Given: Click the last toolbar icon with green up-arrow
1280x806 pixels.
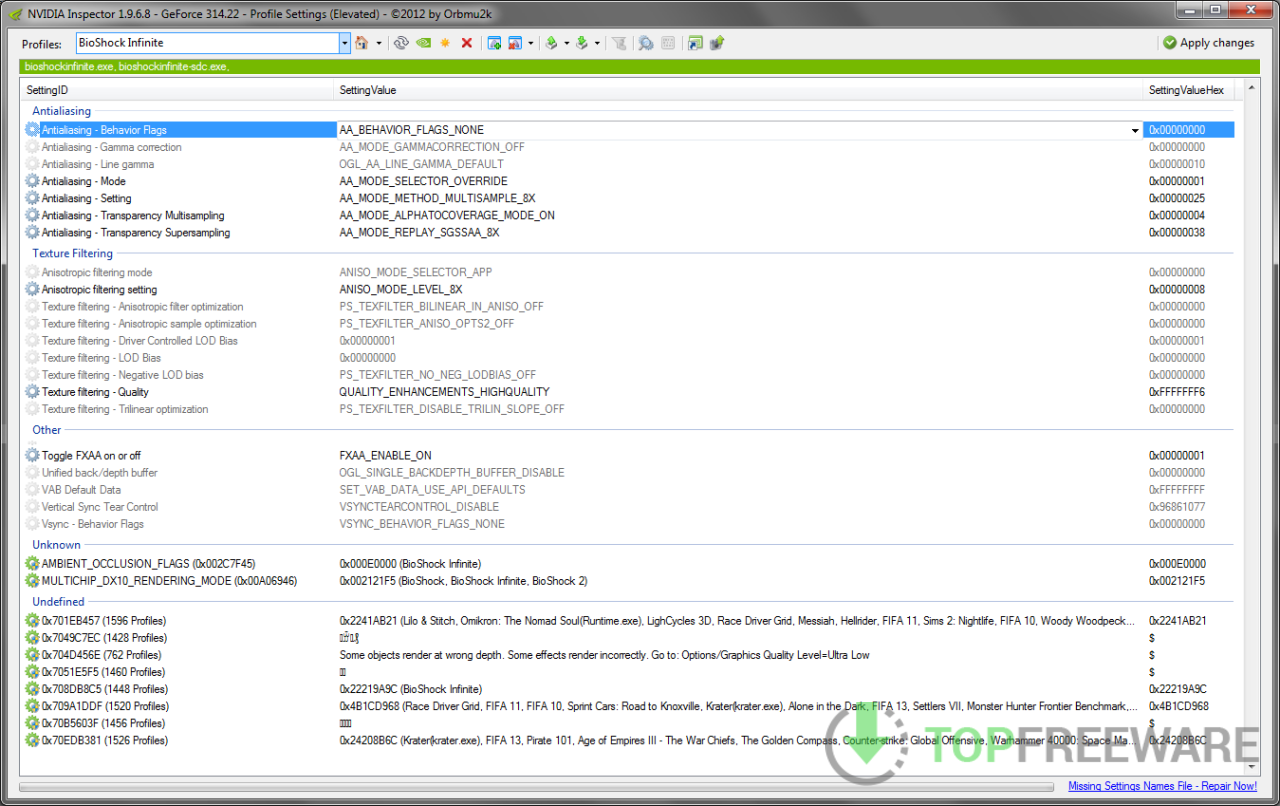Looking at the screenshot, I should (717, 43).
